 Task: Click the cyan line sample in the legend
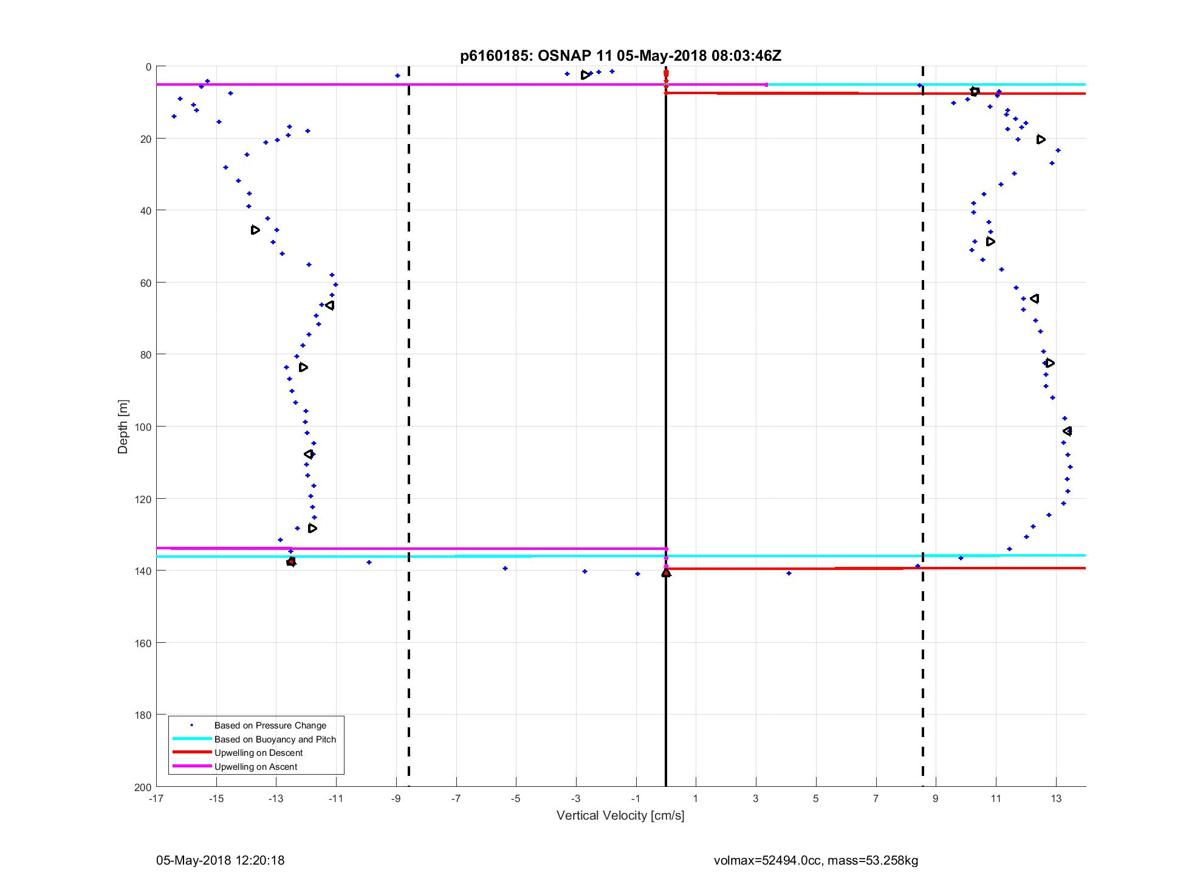[x=191, y=739]
